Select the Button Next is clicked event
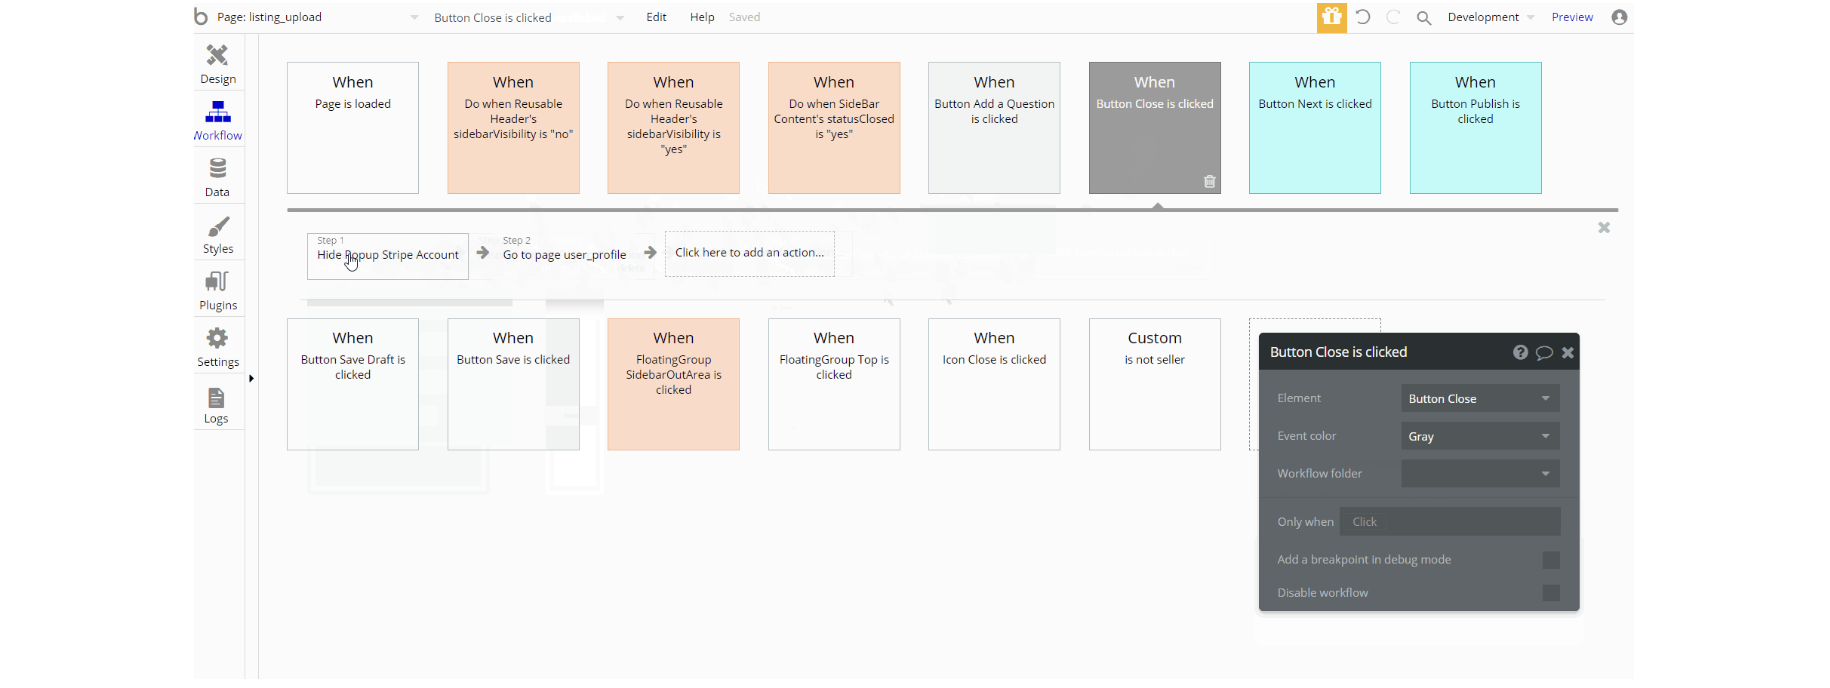 1314,127
